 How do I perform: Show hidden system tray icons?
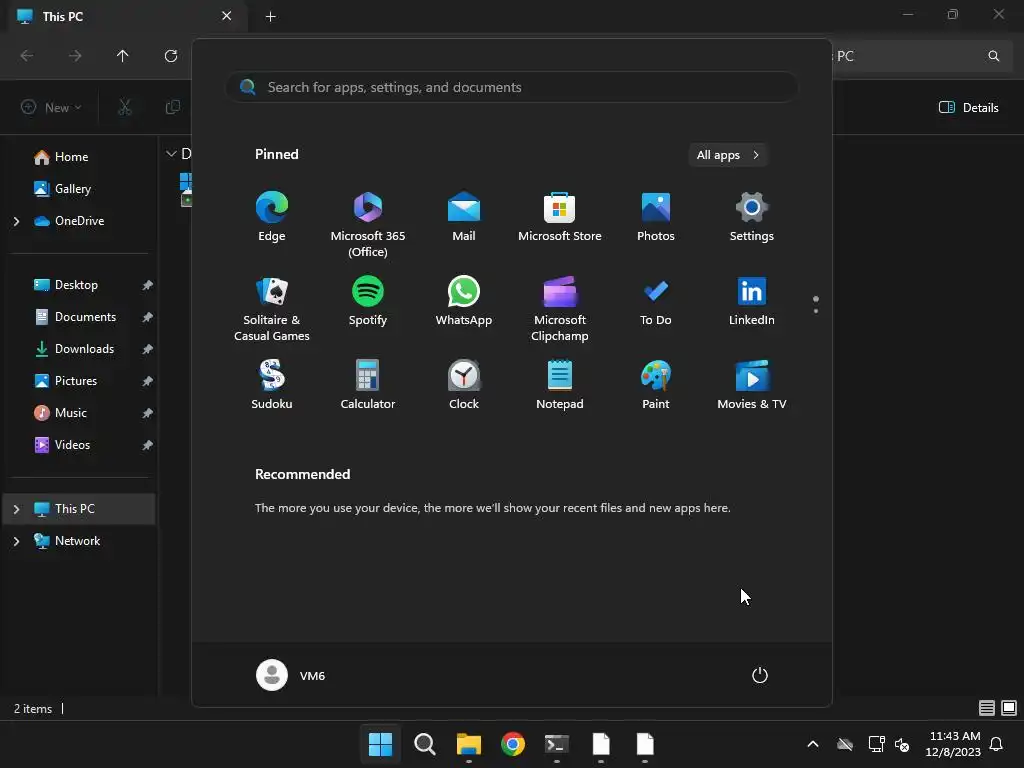812,744
